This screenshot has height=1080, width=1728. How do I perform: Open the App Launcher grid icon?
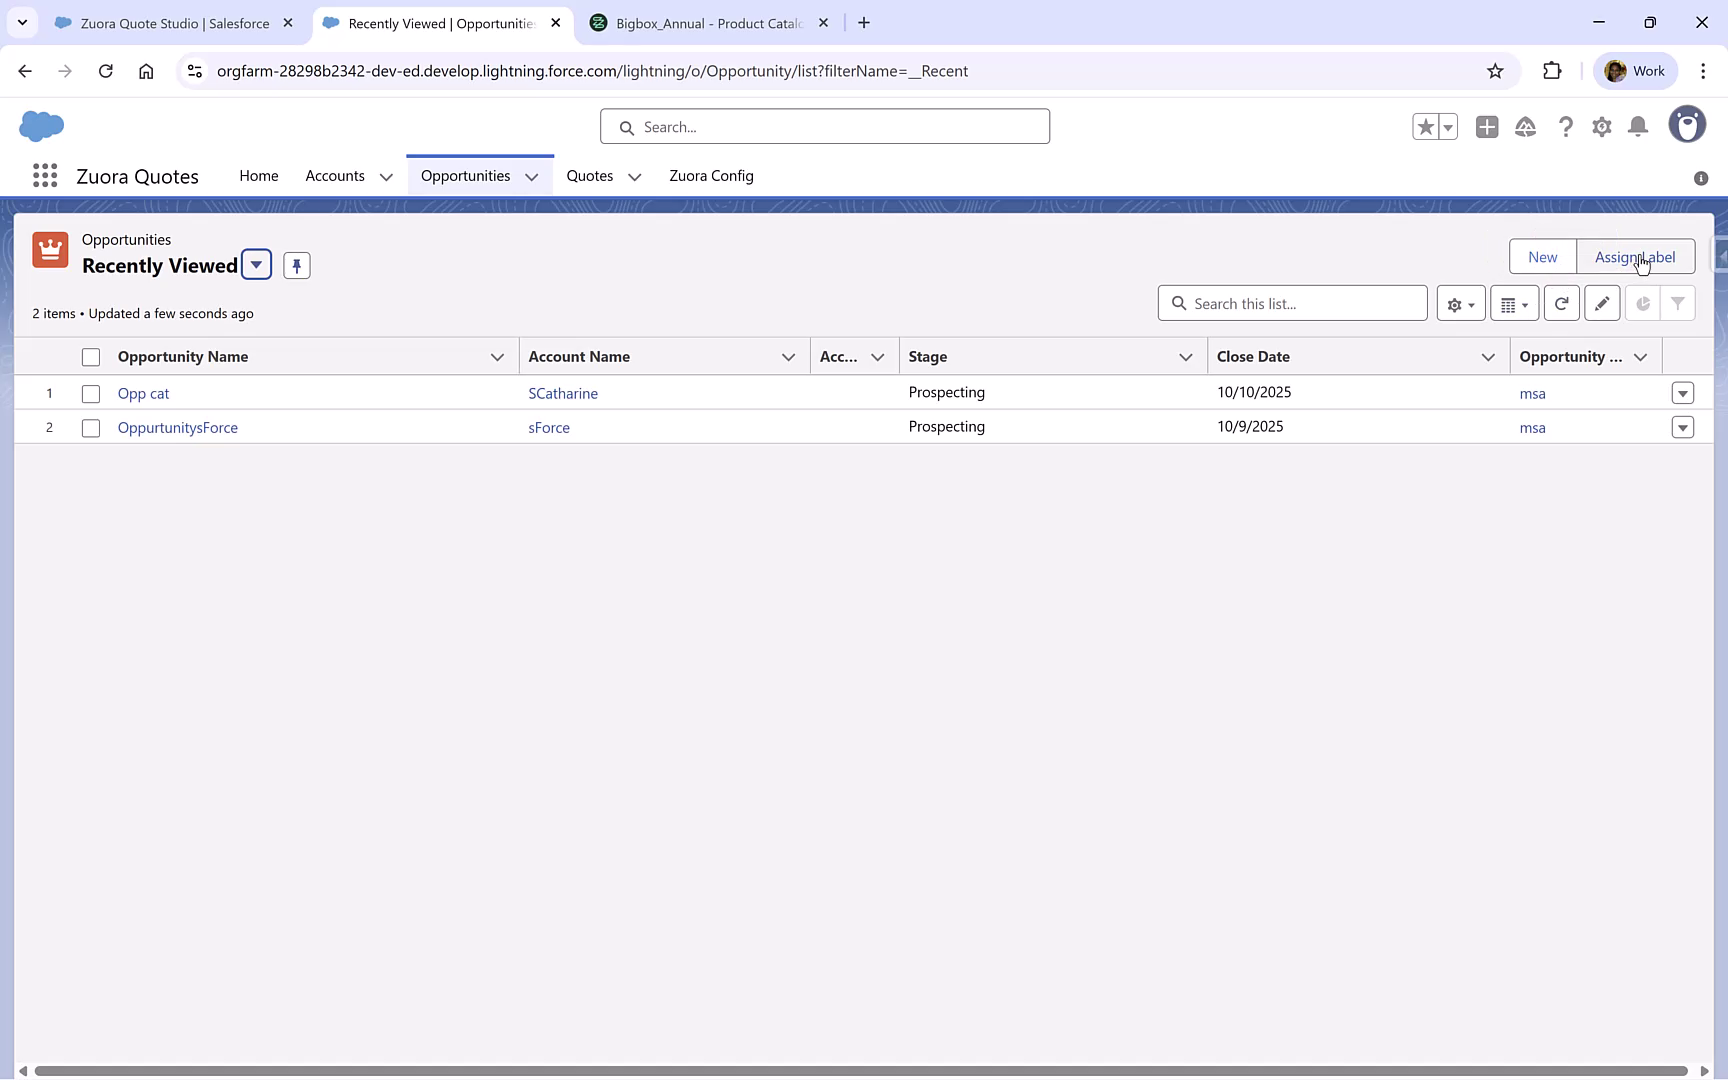click(45, 175)
